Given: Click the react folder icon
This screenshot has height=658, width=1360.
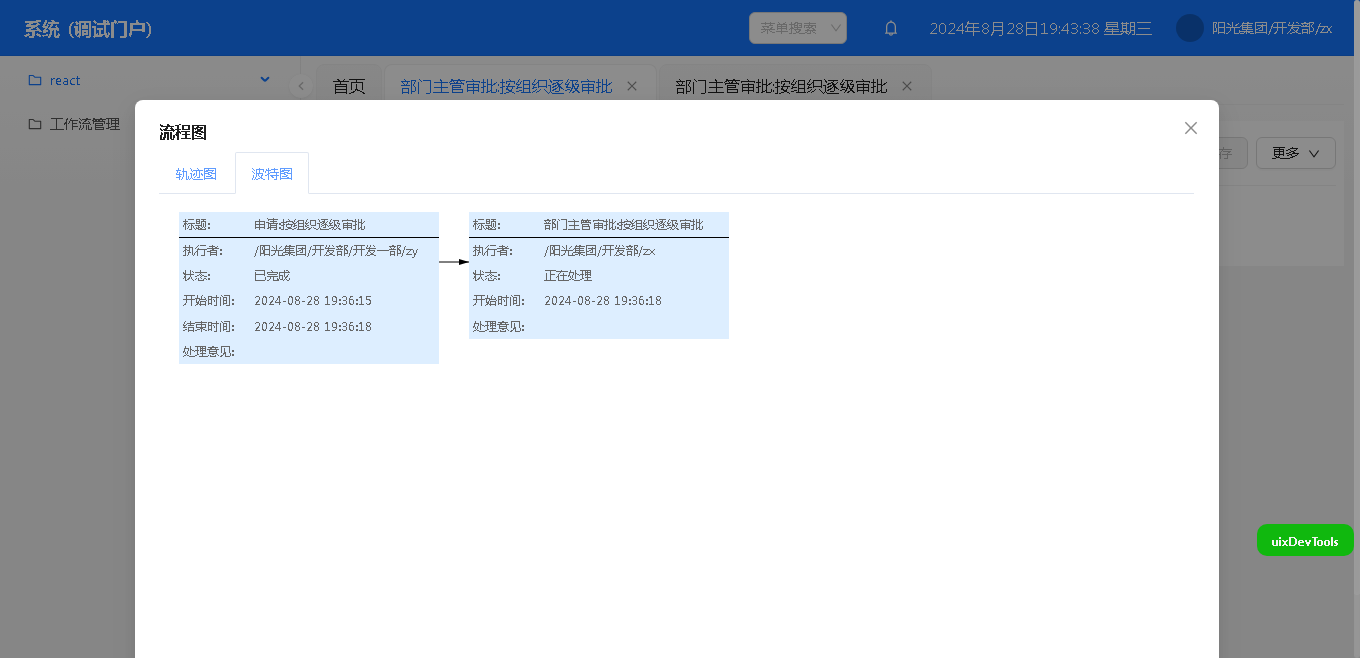Looking at the screenshot, I should (35, 80).
